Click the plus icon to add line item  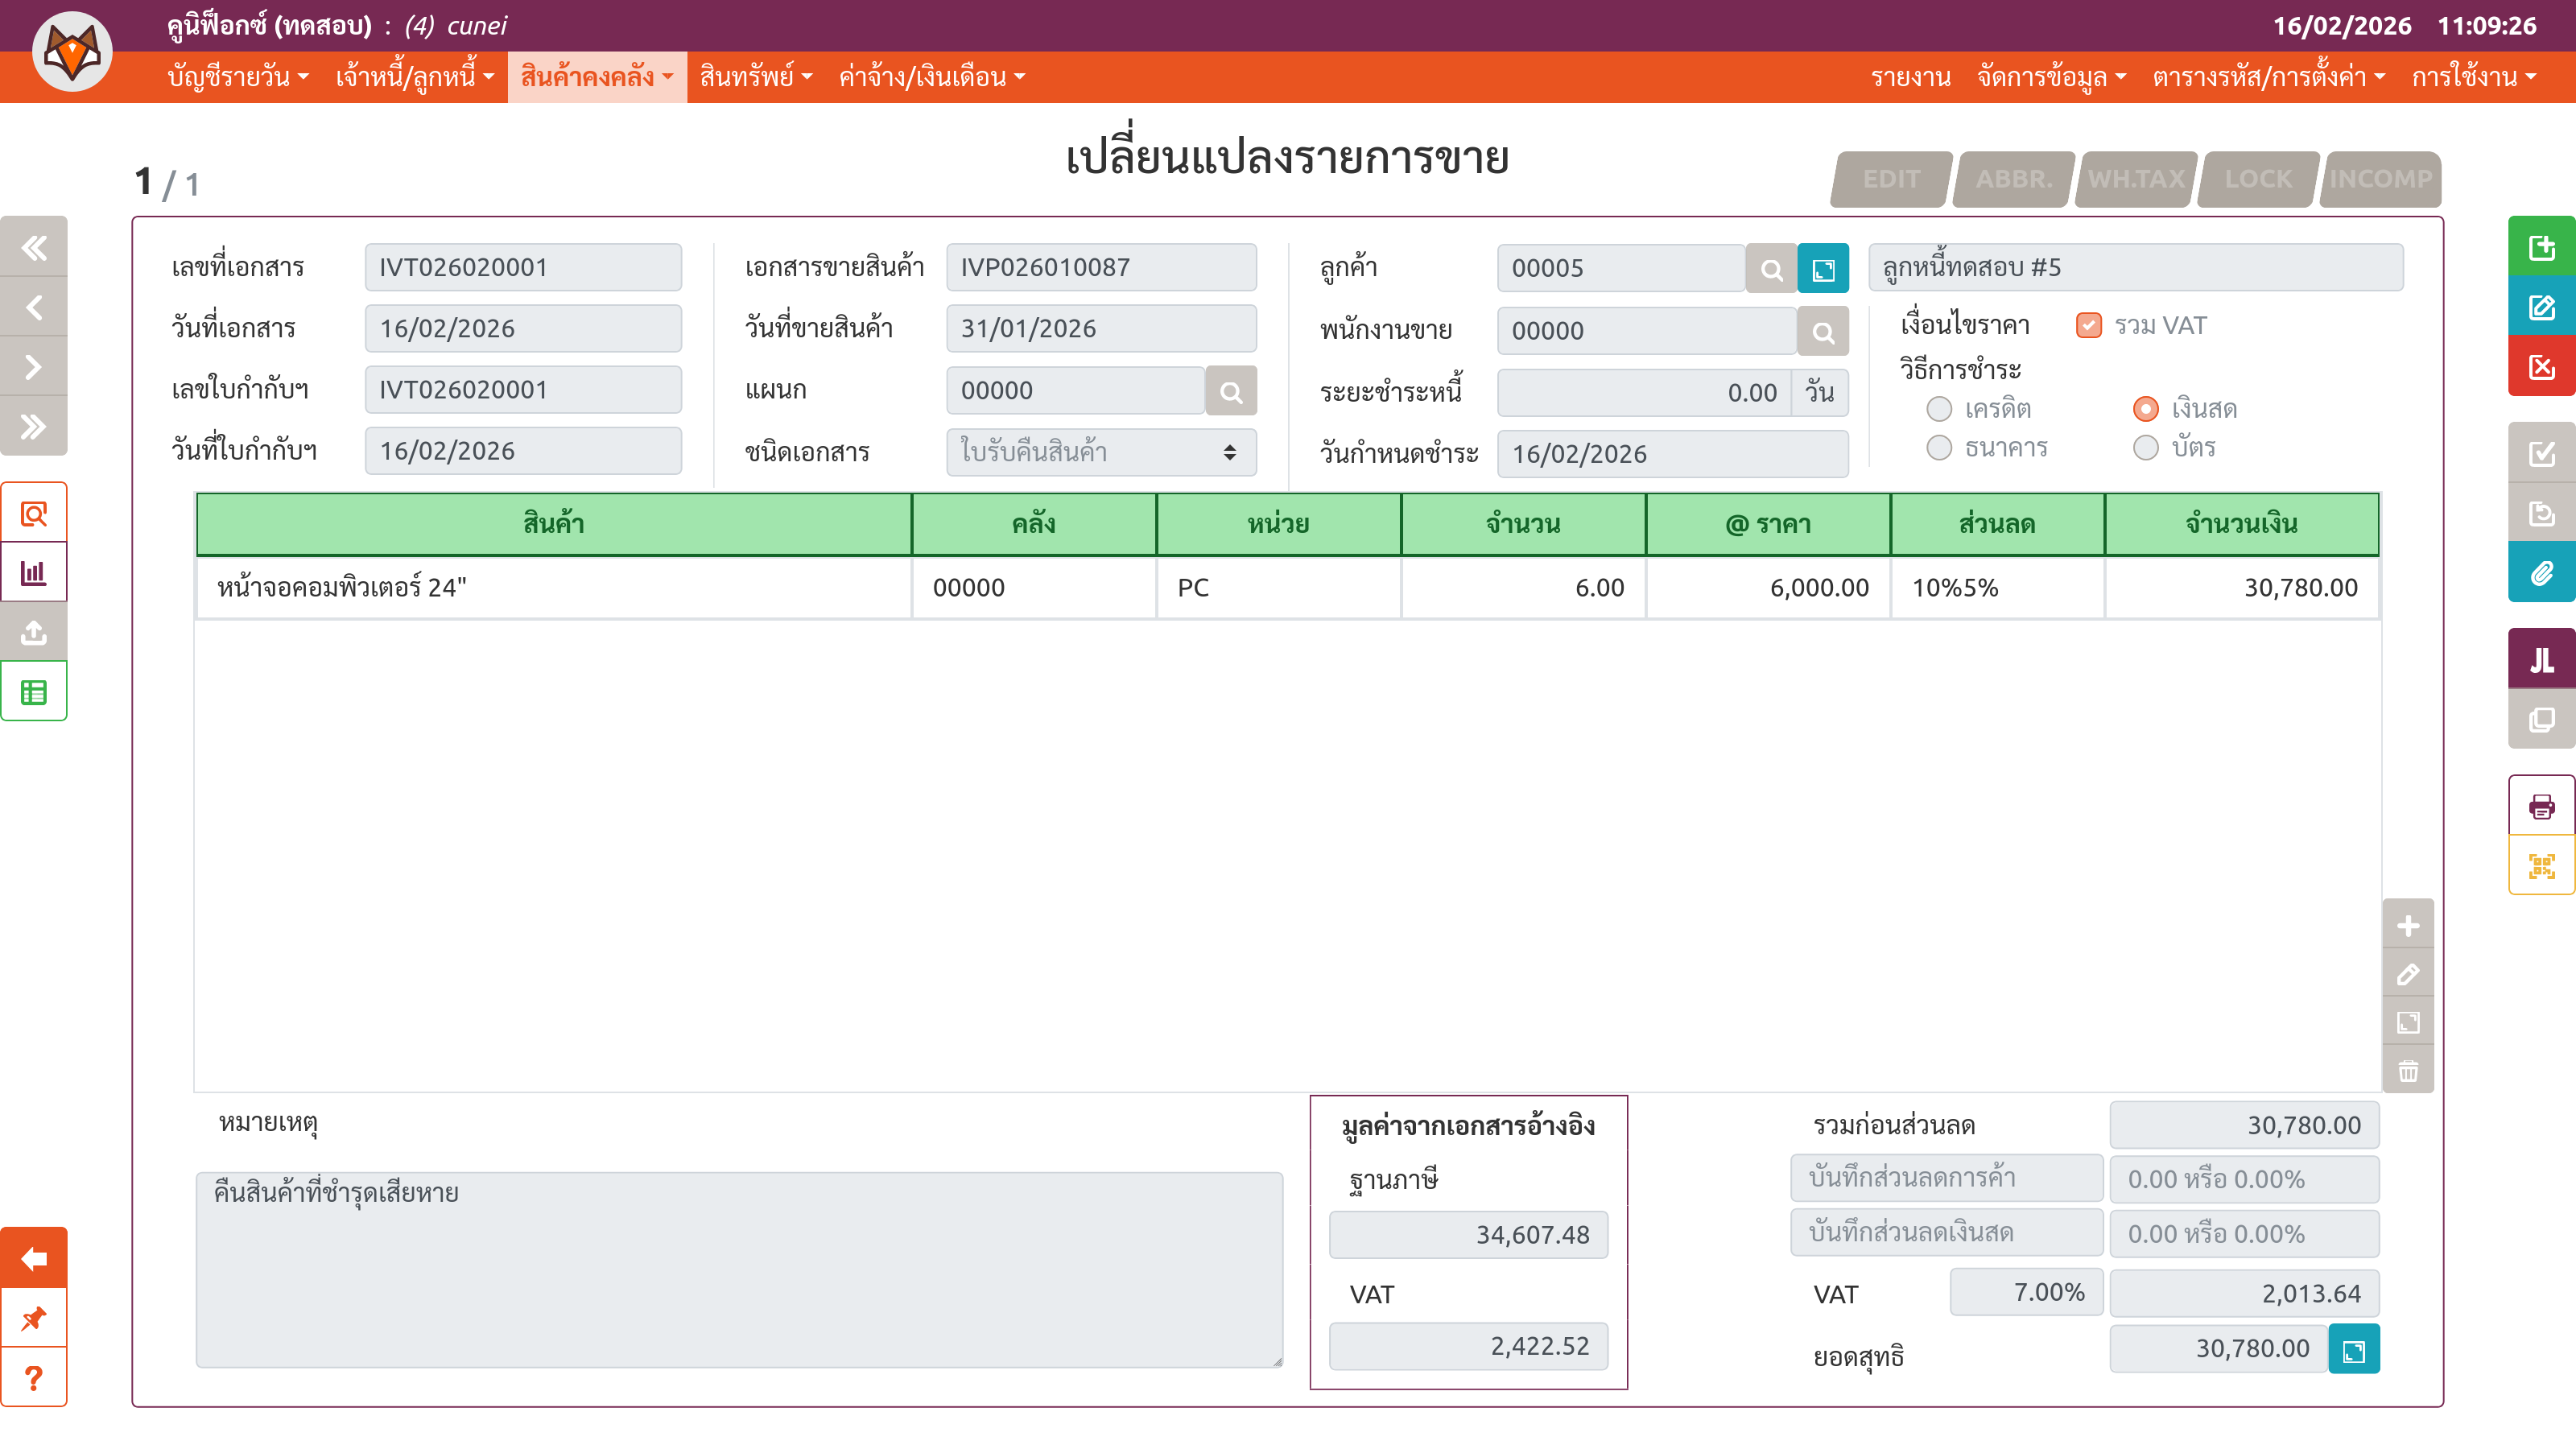(2408, 926)
